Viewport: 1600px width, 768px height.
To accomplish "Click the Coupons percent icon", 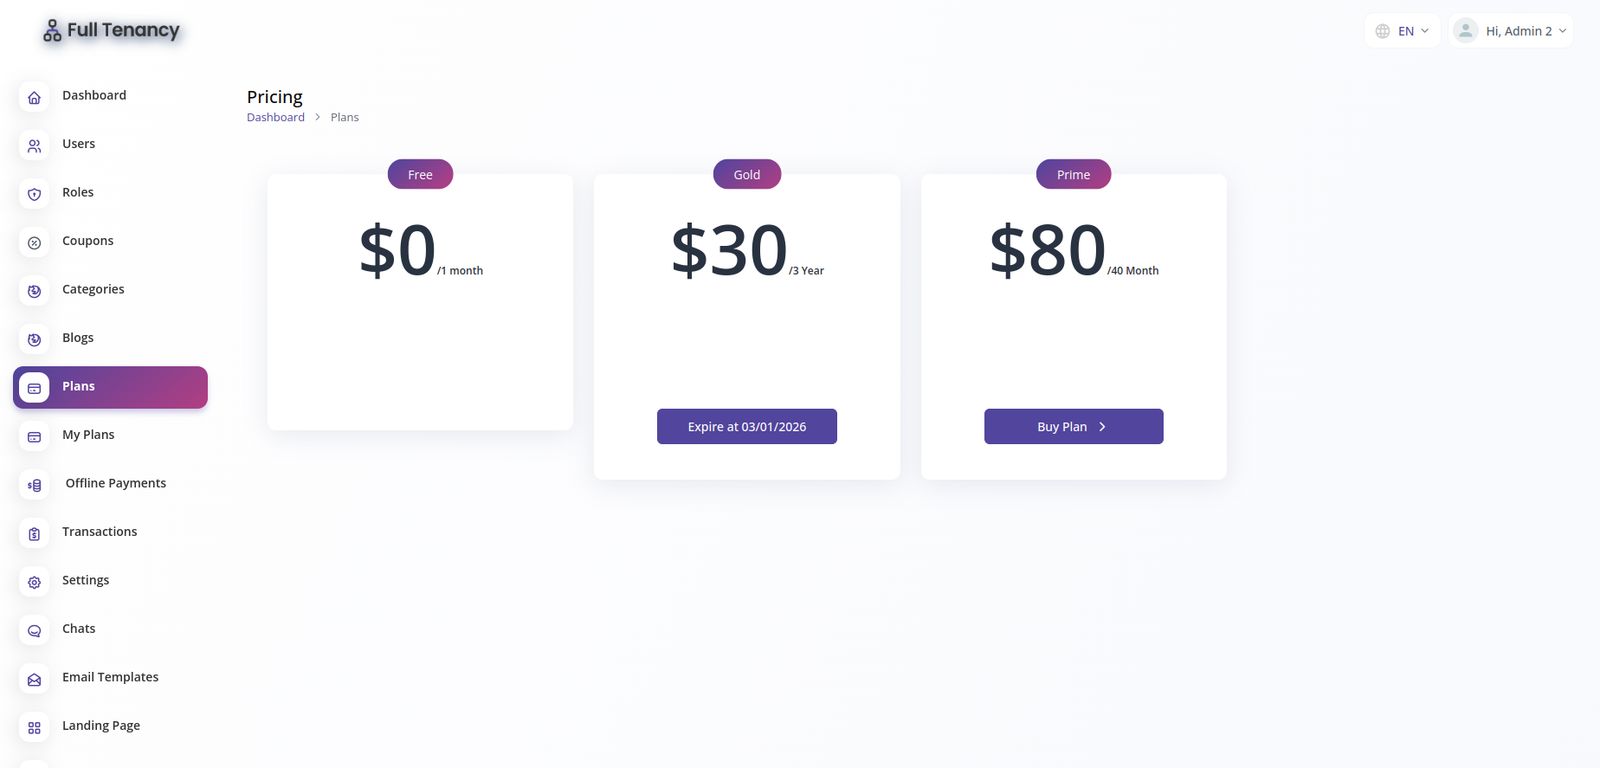I will pyautogui.click(x=34, y=243).
